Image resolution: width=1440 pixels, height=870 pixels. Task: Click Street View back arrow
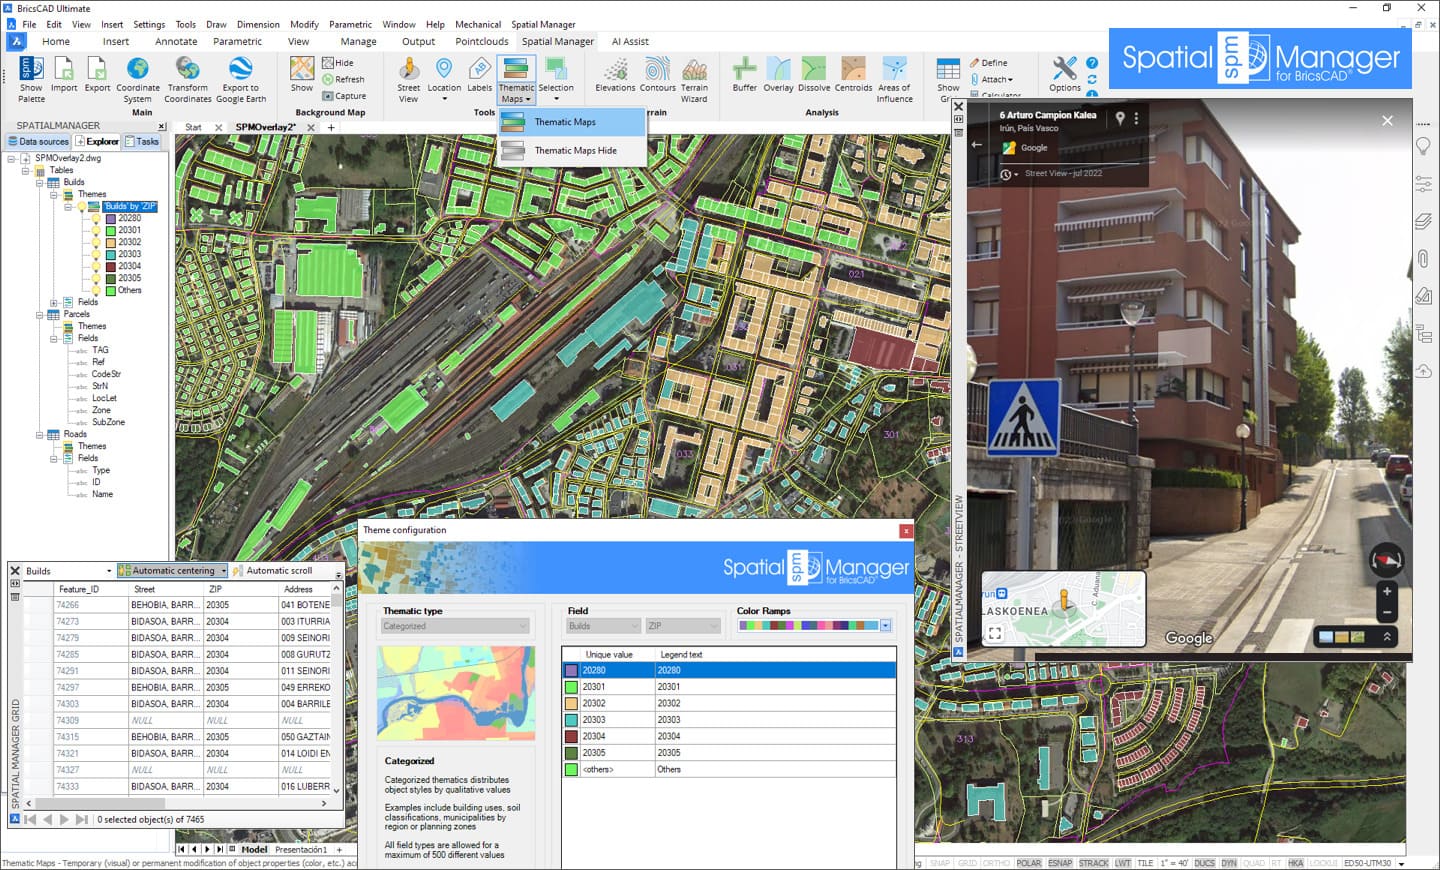(x=977, y=145)
